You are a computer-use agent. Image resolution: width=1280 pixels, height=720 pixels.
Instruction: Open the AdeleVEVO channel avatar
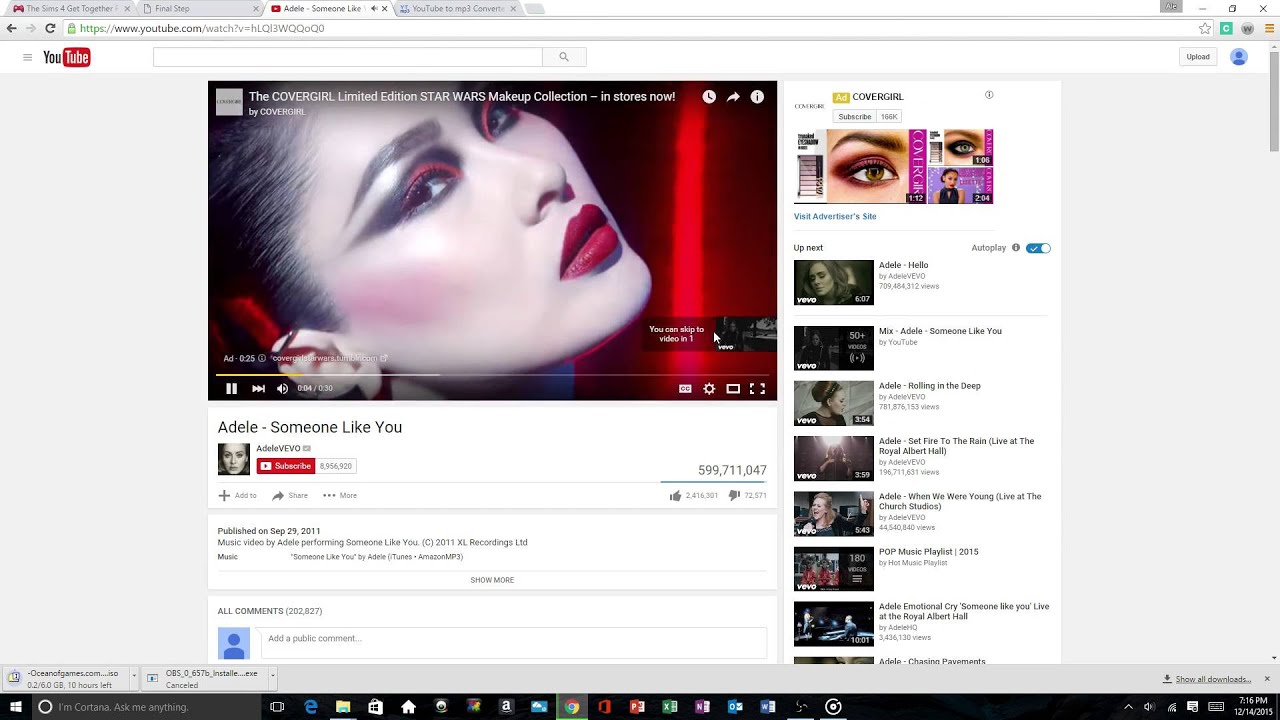234,459
